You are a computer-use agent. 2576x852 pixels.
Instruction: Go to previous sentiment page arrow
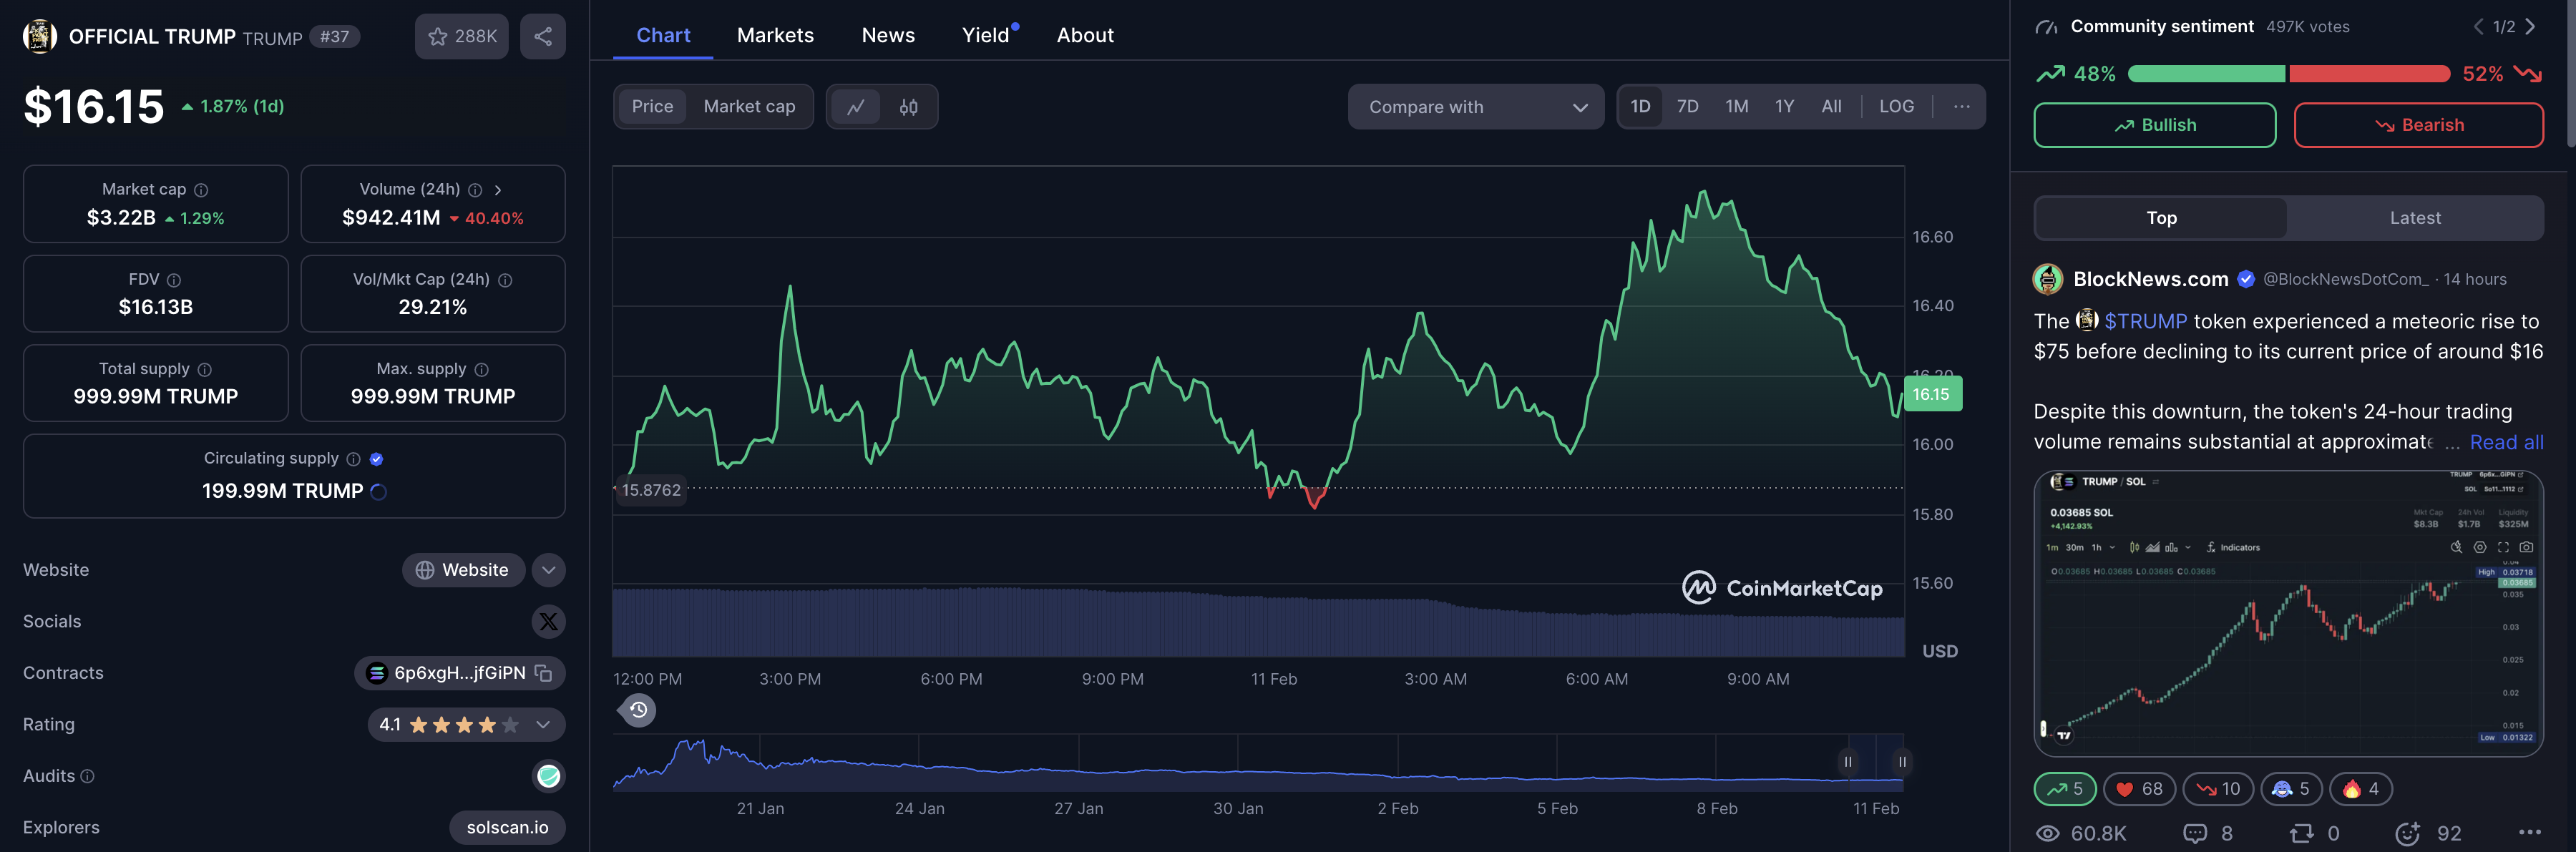[x=2478, y=27]
